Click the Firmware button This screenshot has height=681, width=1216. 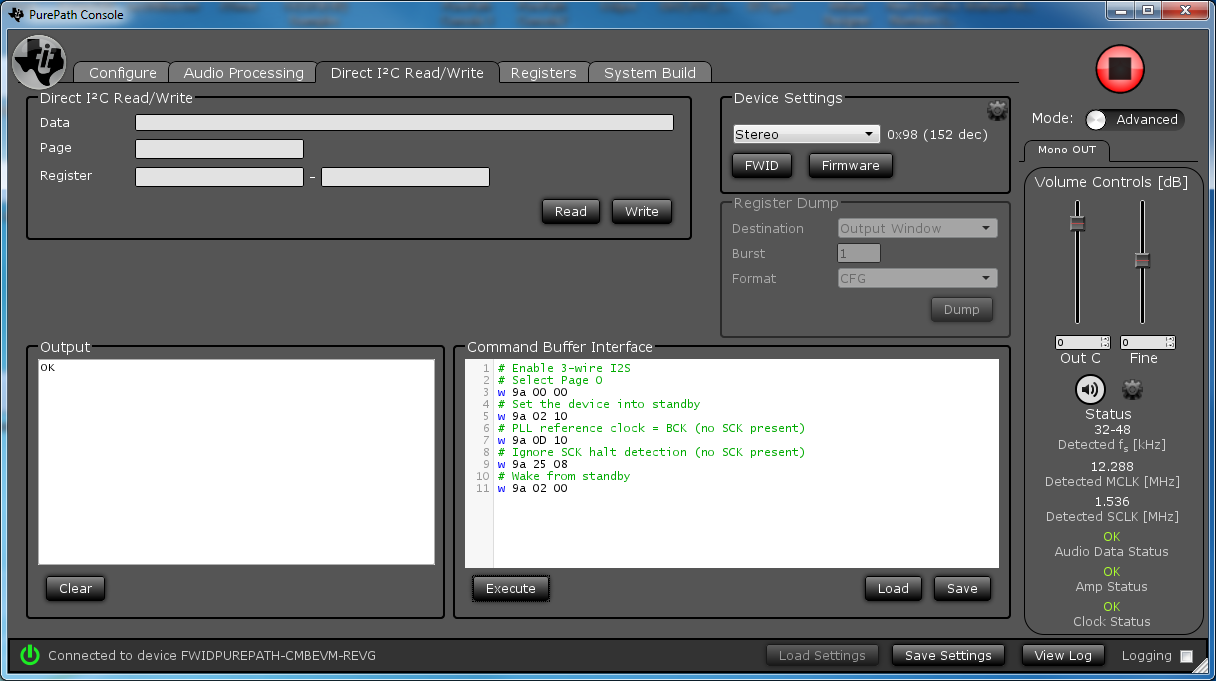[x=850, y=165]
